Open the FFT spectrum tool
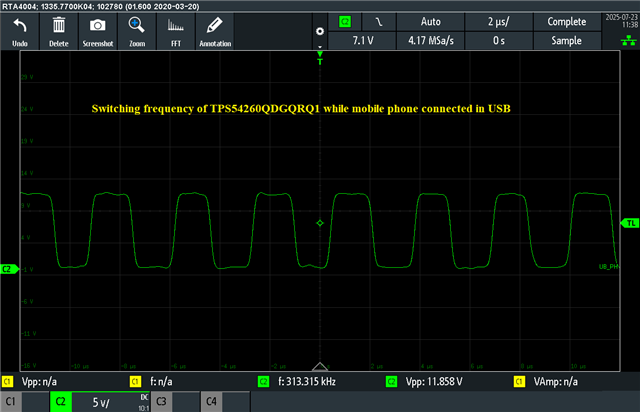The width and height of the screenshot is (640, 412). (176, 32)
